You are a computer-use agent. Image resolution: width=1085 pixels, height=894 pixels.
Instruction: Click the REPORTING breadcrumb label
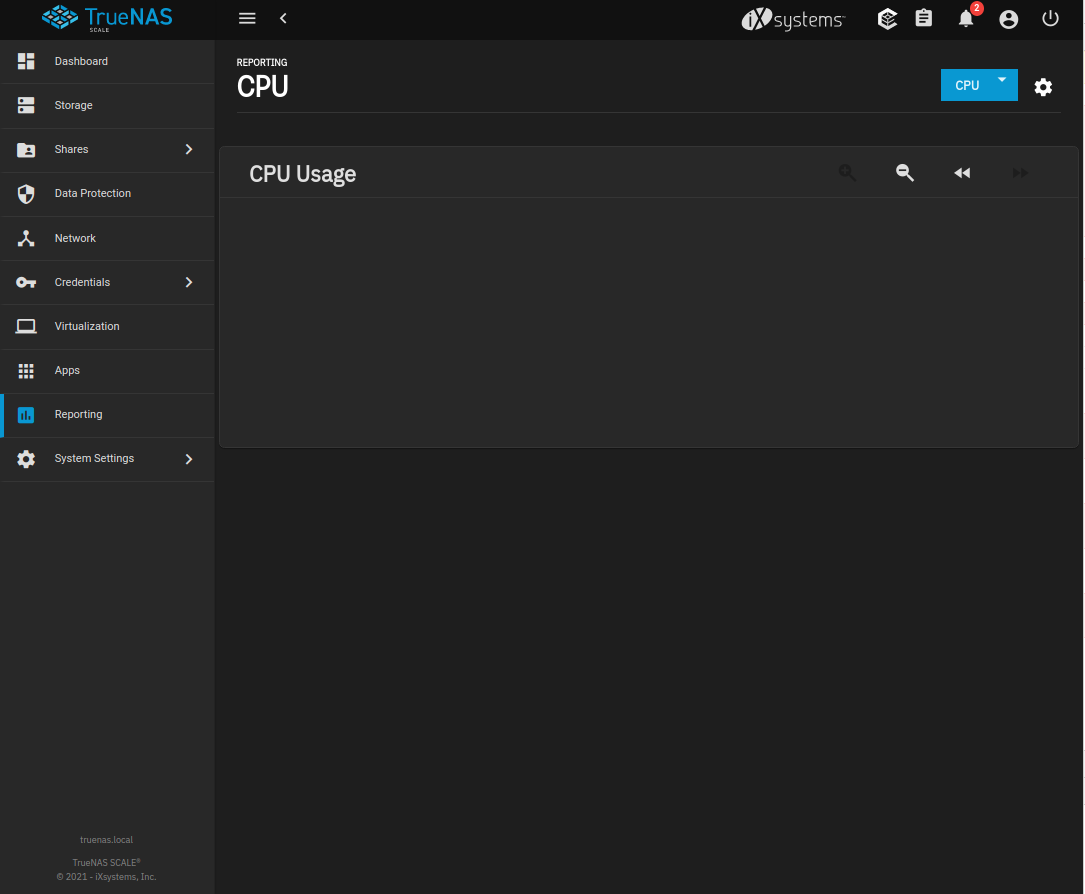click(x=262, y=62)
